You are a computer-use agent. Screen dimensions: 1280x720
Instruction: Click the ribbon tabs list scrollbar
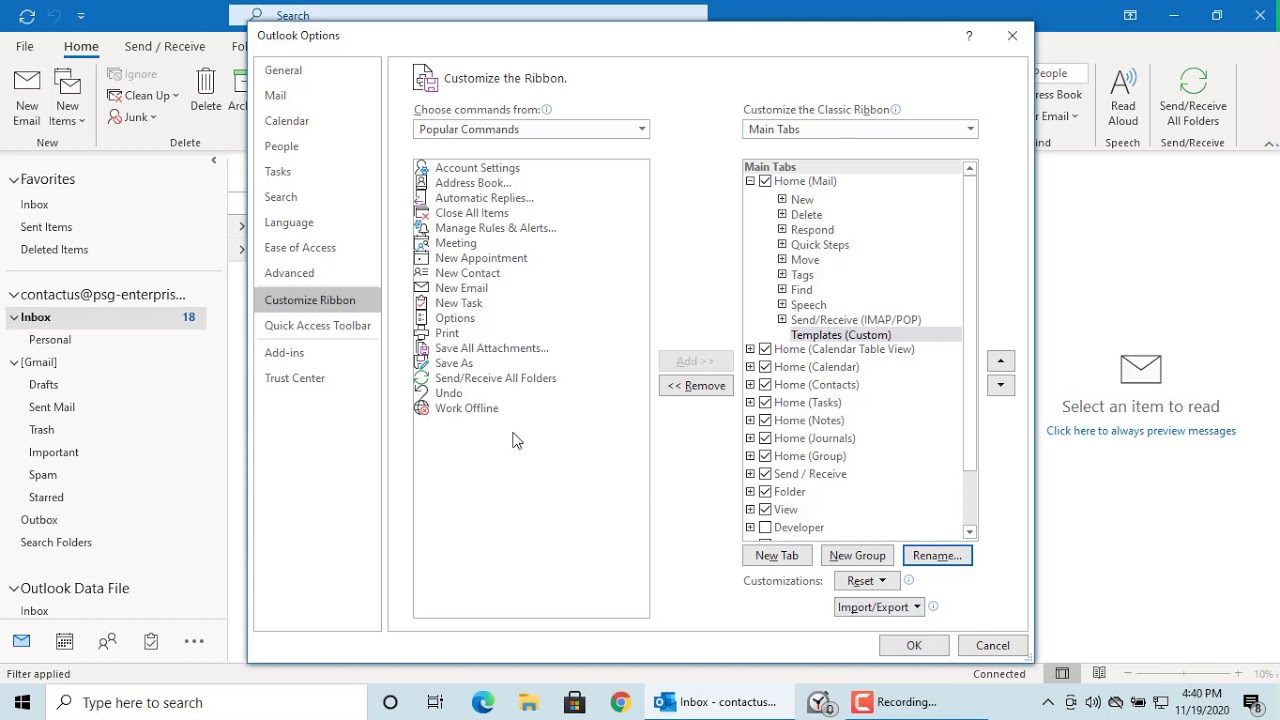pyautogui.click(x=969, y=323)
